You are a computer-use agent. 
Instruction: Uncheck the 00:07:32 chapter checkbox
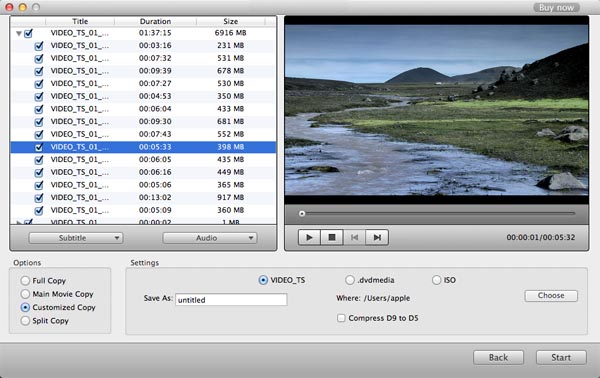[x=39, y=59]
